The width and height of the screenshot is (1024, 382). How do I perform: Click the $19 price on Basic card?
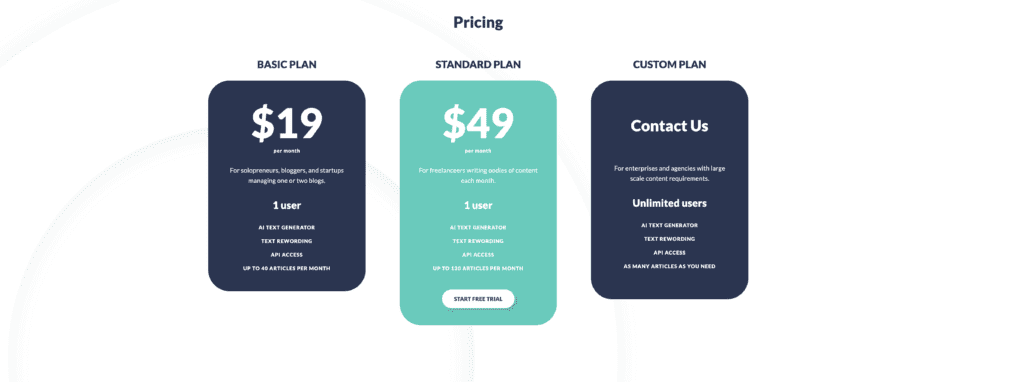(287, 123)
